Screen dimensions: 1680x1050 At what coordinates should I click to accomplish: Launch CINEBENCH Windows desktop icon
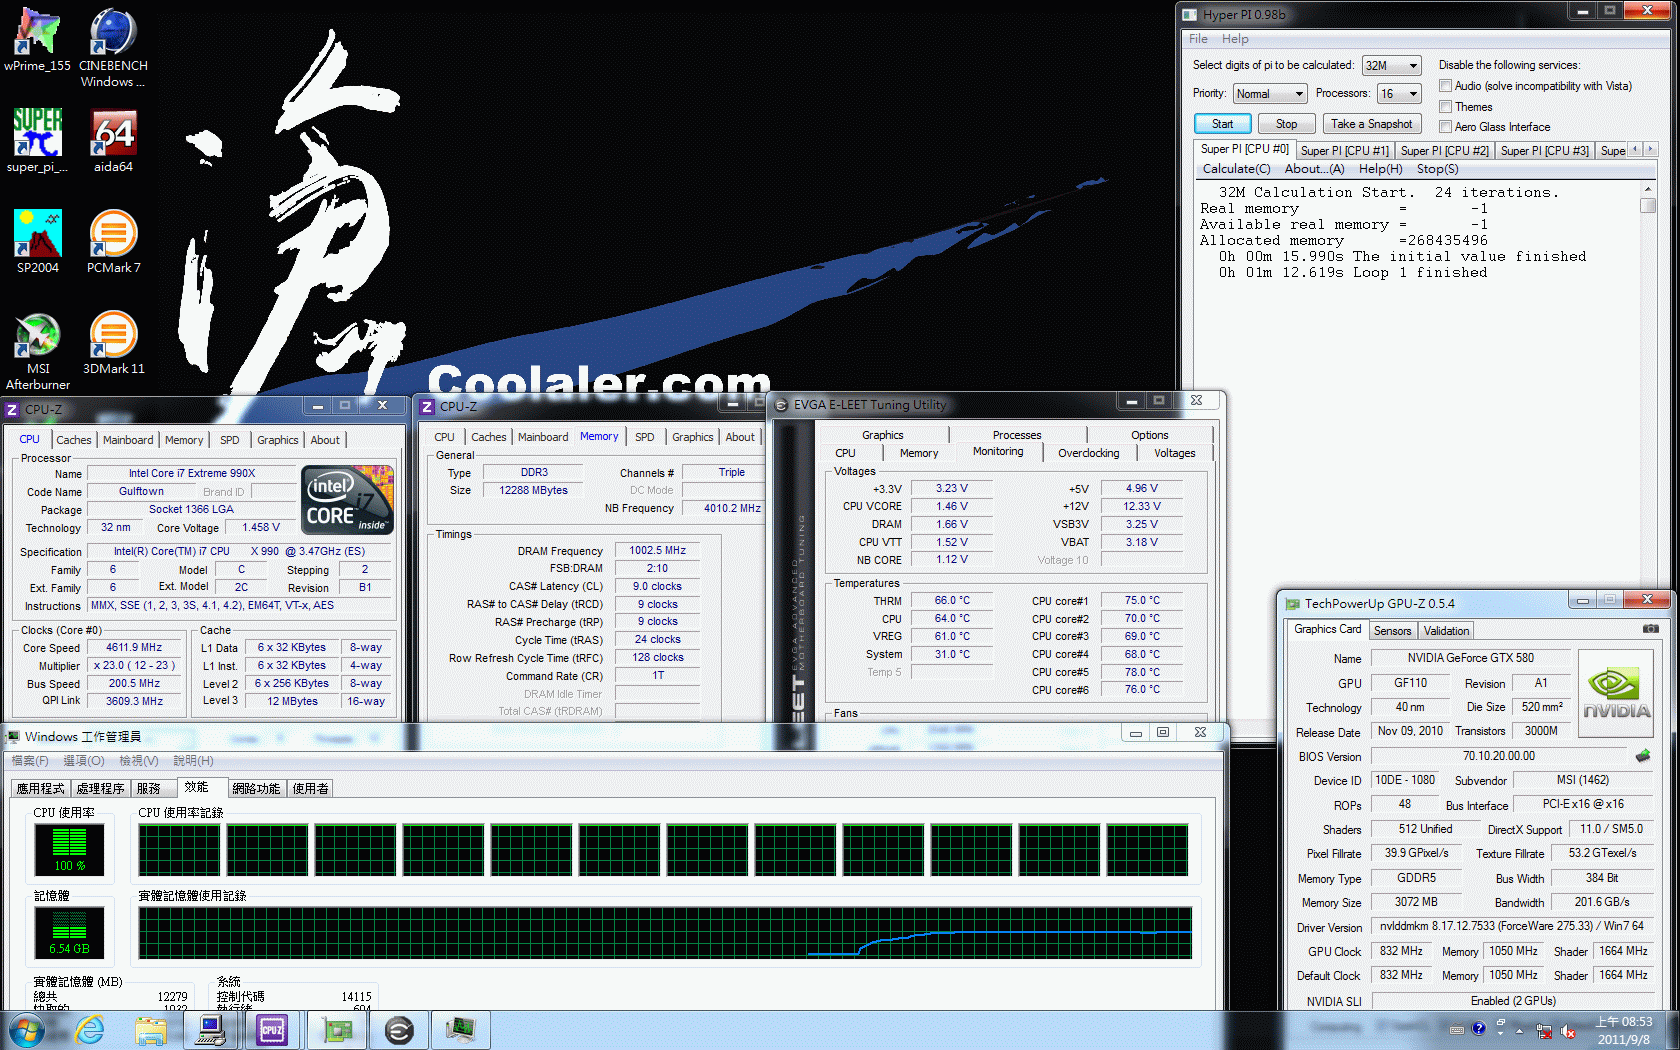(113, 48)
